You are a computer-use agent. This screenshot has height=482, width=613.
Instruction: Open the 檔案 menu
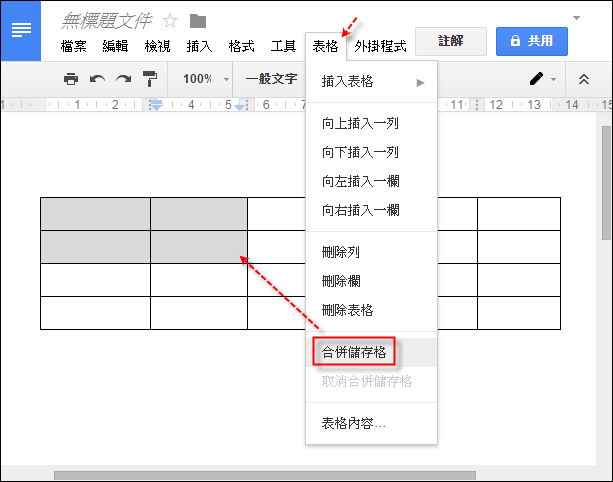point(73,47)
